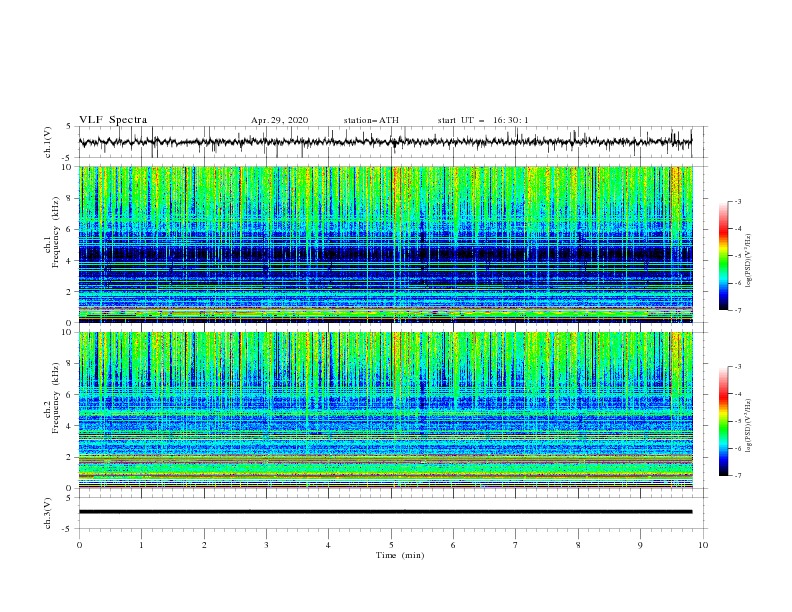Click the time axis tick label "5"
The width and height of the screenshot is (792, 612).
click(x=391, y=545)
